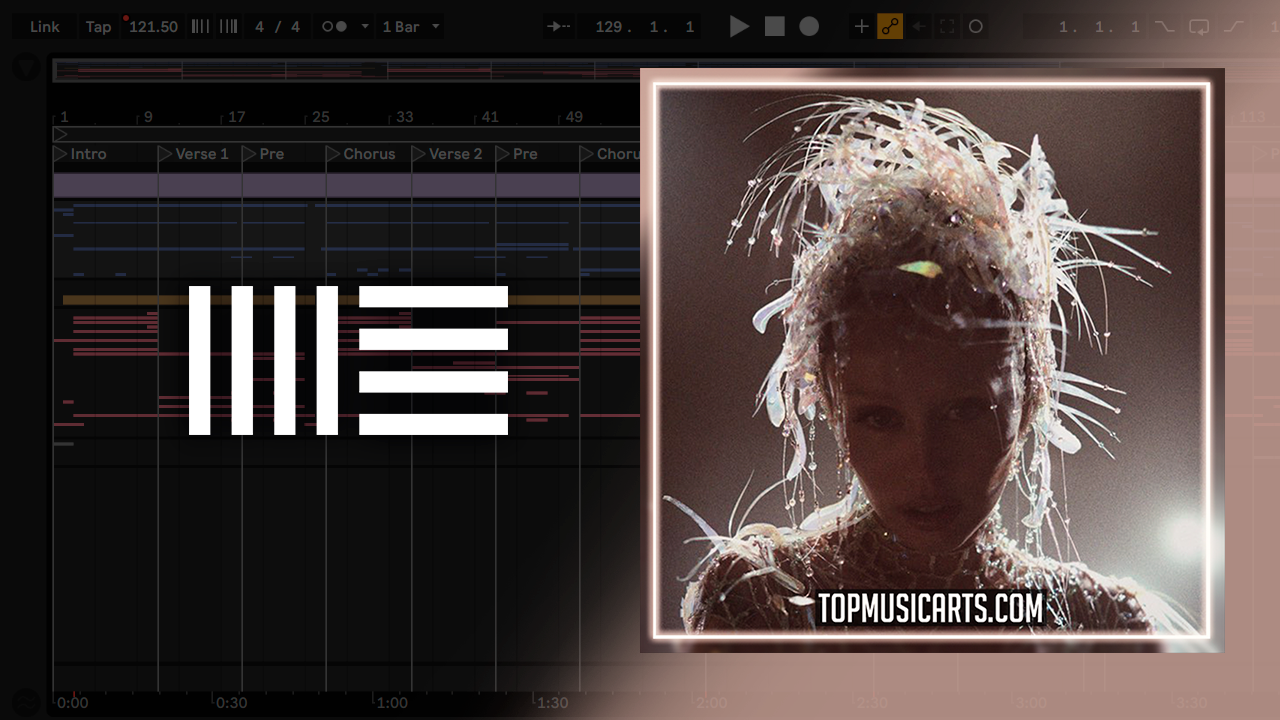Hit the Arrangement Record circle button
This screenshot has height=720, width=1280.
pyautogui.click(x=809, y=27)
